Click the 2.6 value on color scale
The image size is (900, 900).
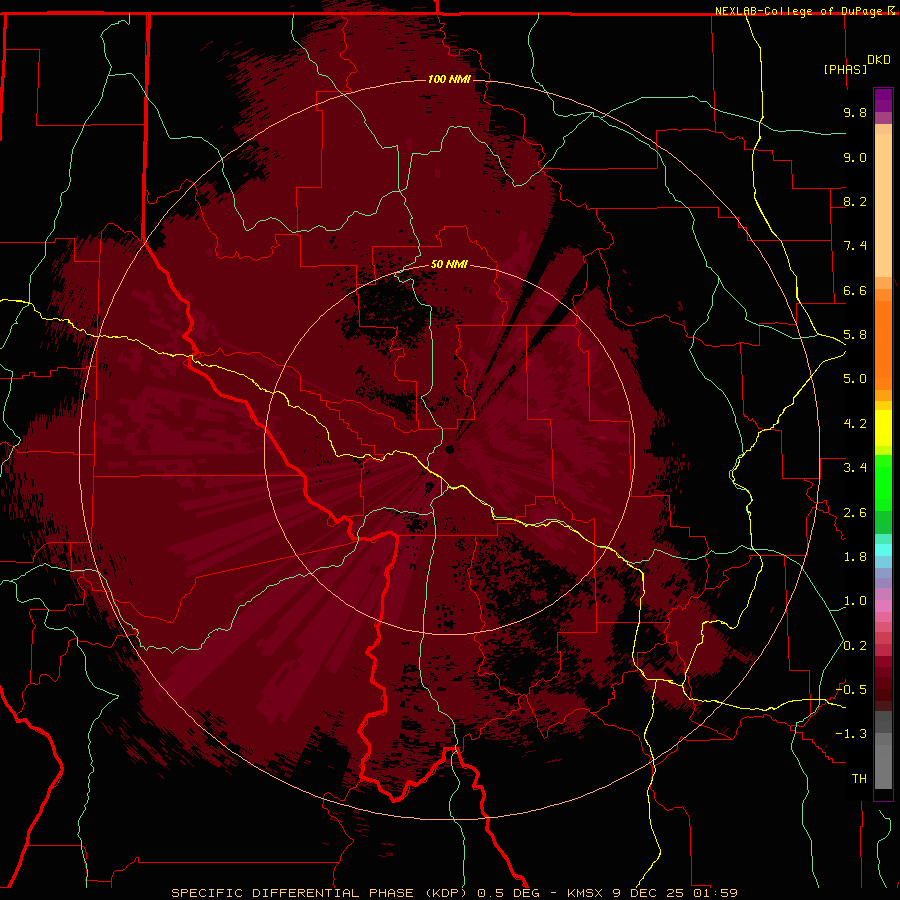(x=855, y=513)
